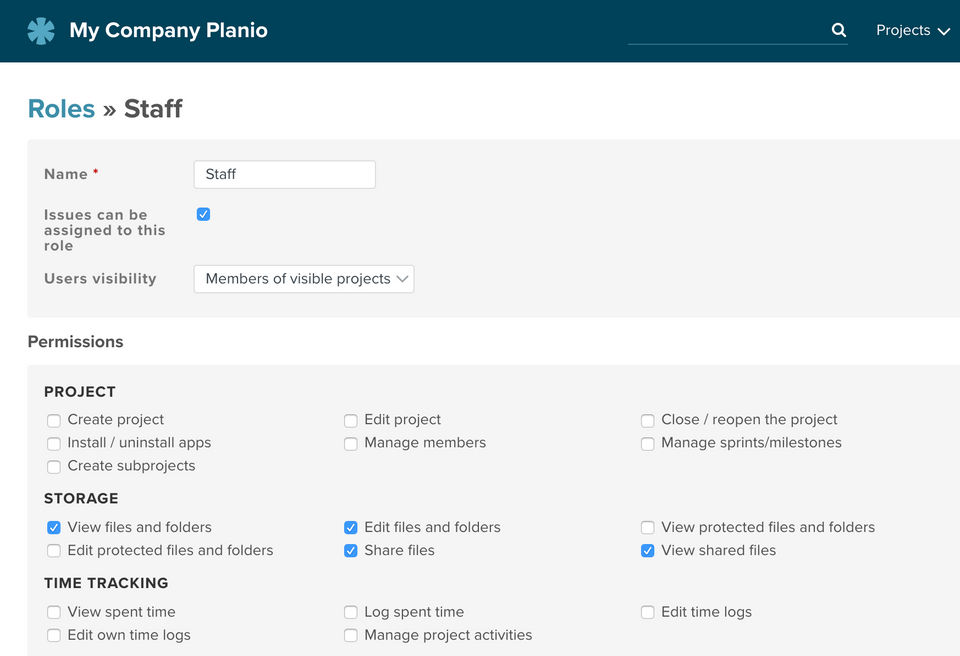The width and height of the screenshot is (960, 656).
Task: Expand the Users visibility dropdown
Action: pyautogui.click(x=303, y=279)
